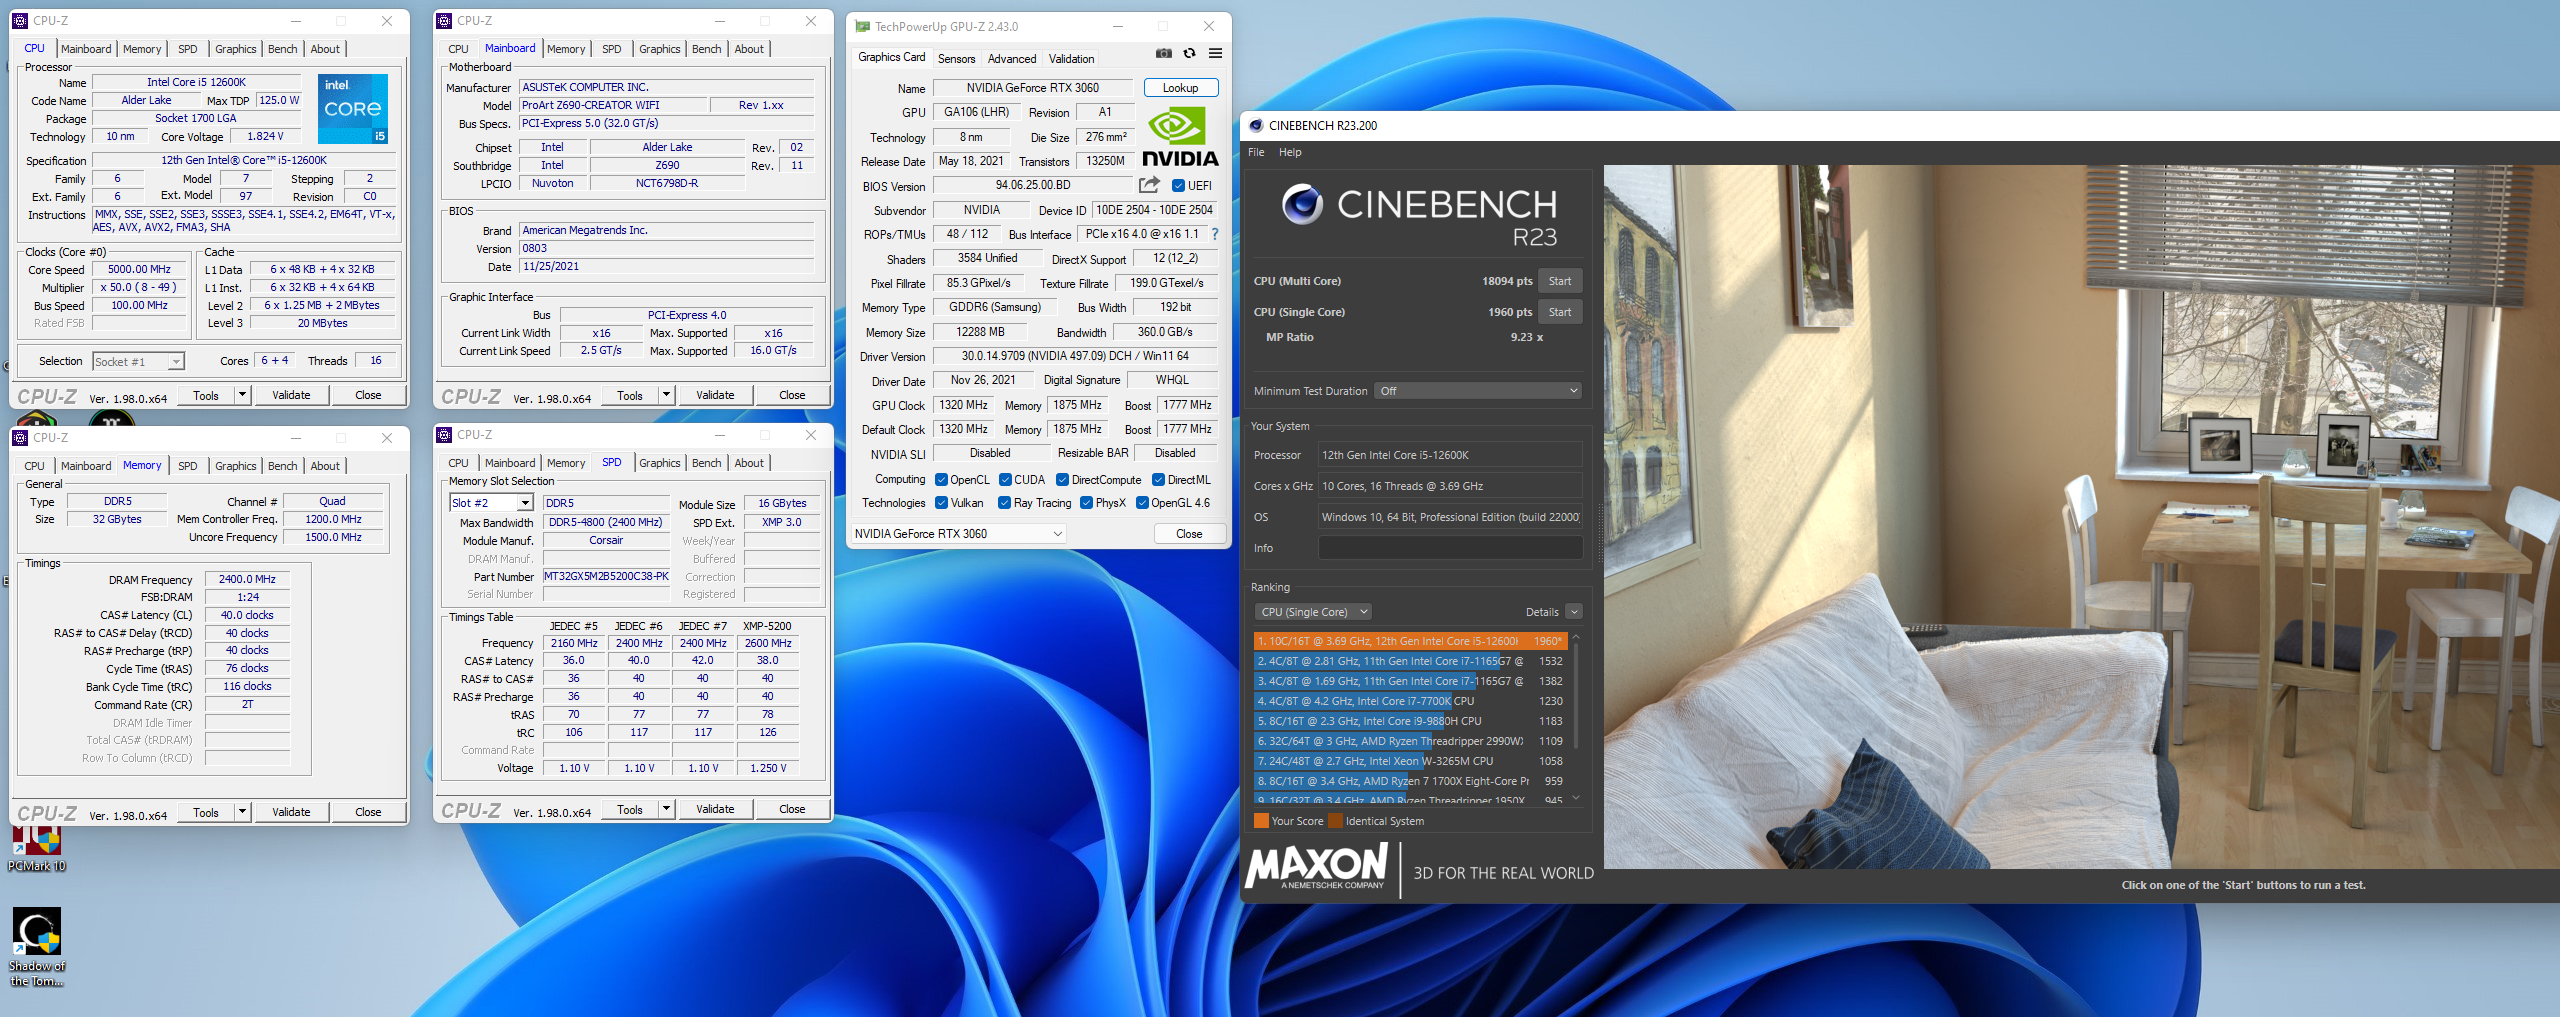Click the BIOS export share icon
The width and height of the screenshot is (2560, 1017).
pos(1149,185)
